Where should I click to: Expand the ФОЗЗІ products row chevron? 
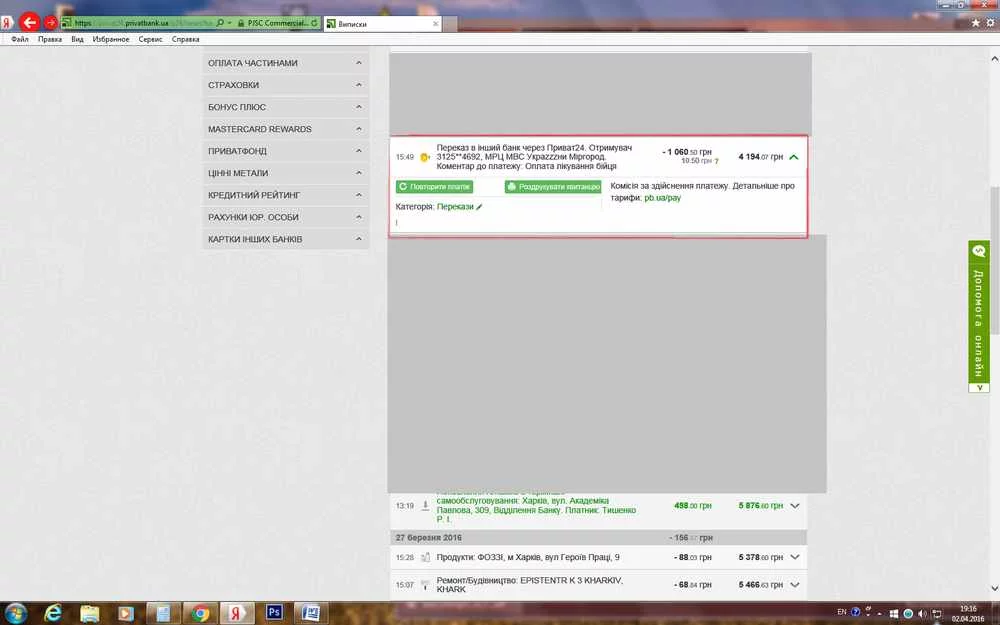pyautogui.click(x=795, y=557)
